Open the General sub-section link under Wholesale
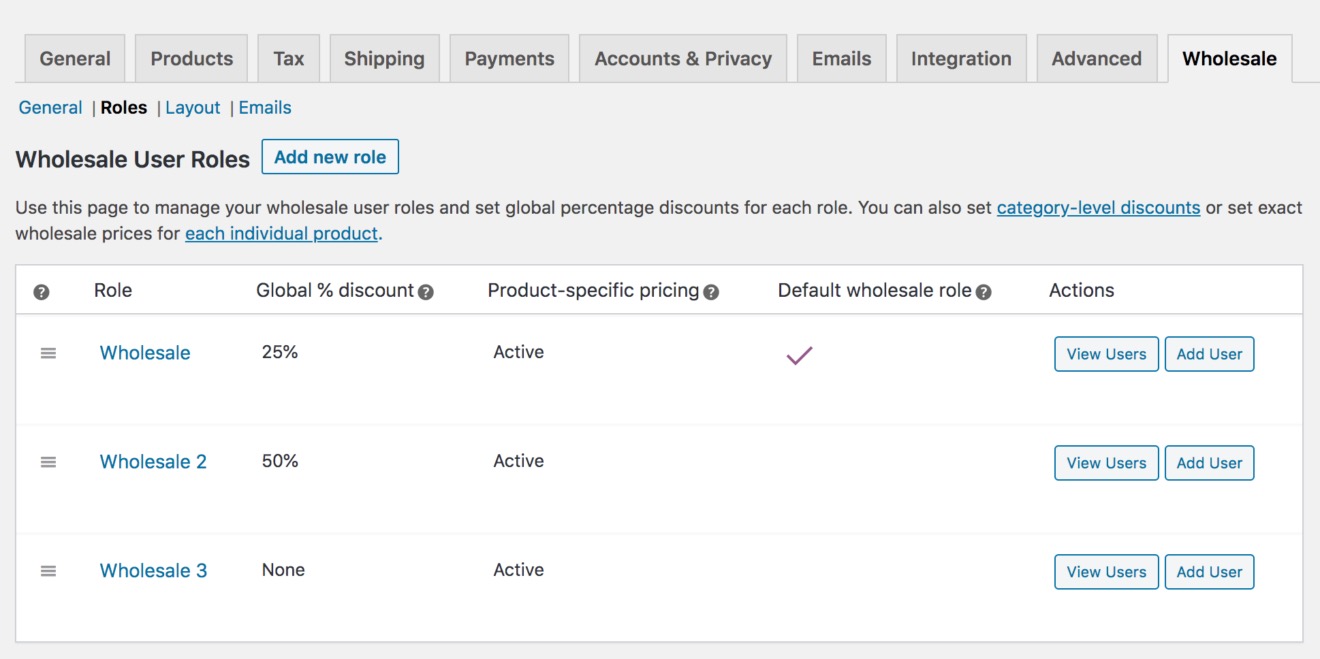 coord(50,108)
